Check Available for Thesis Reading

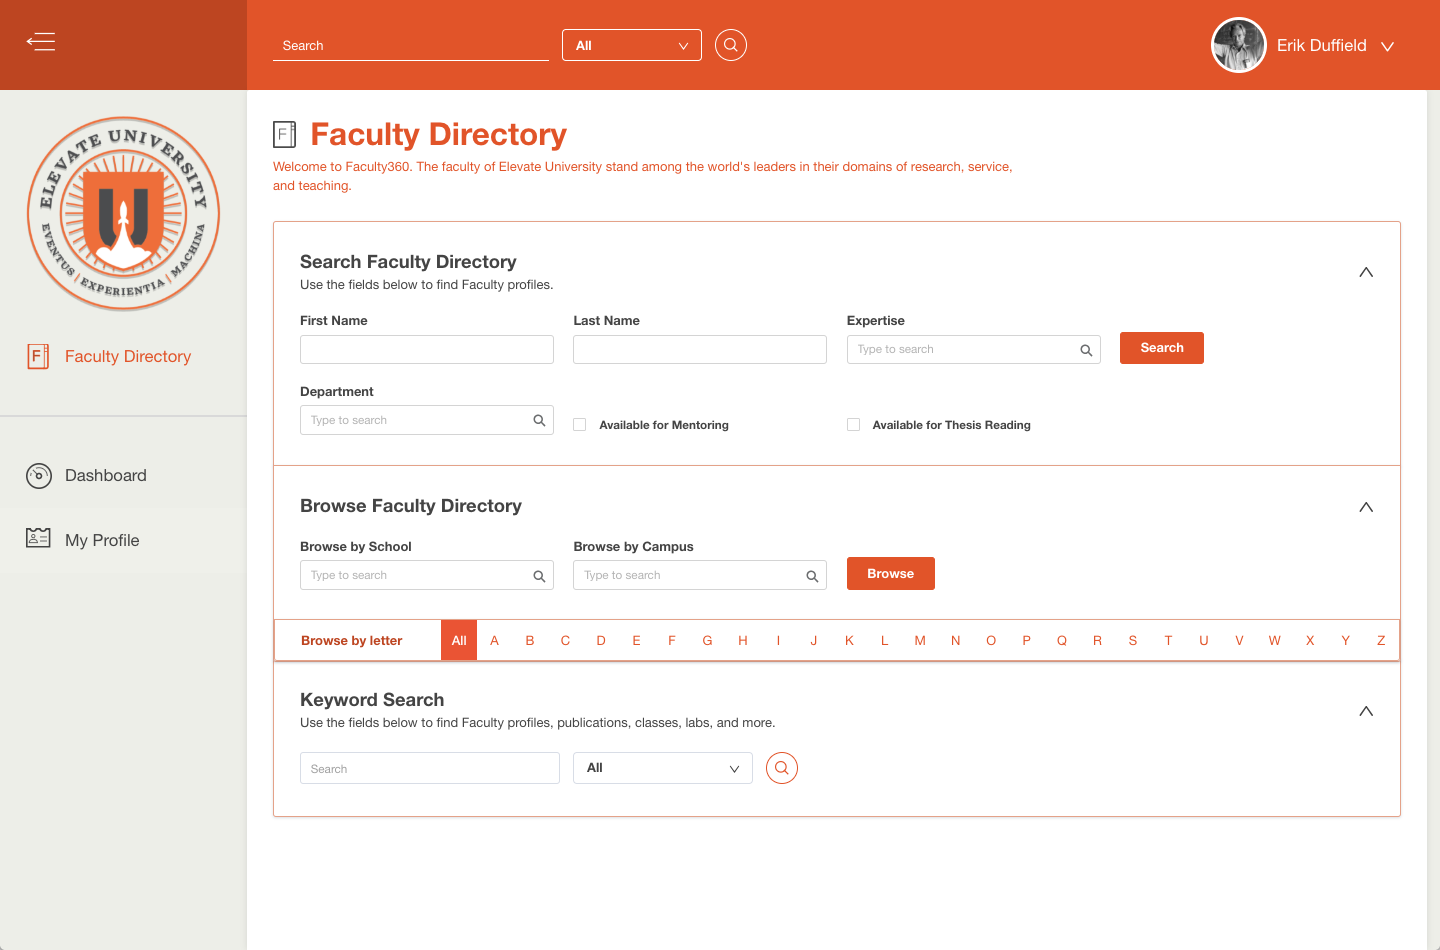coord(853,425)
